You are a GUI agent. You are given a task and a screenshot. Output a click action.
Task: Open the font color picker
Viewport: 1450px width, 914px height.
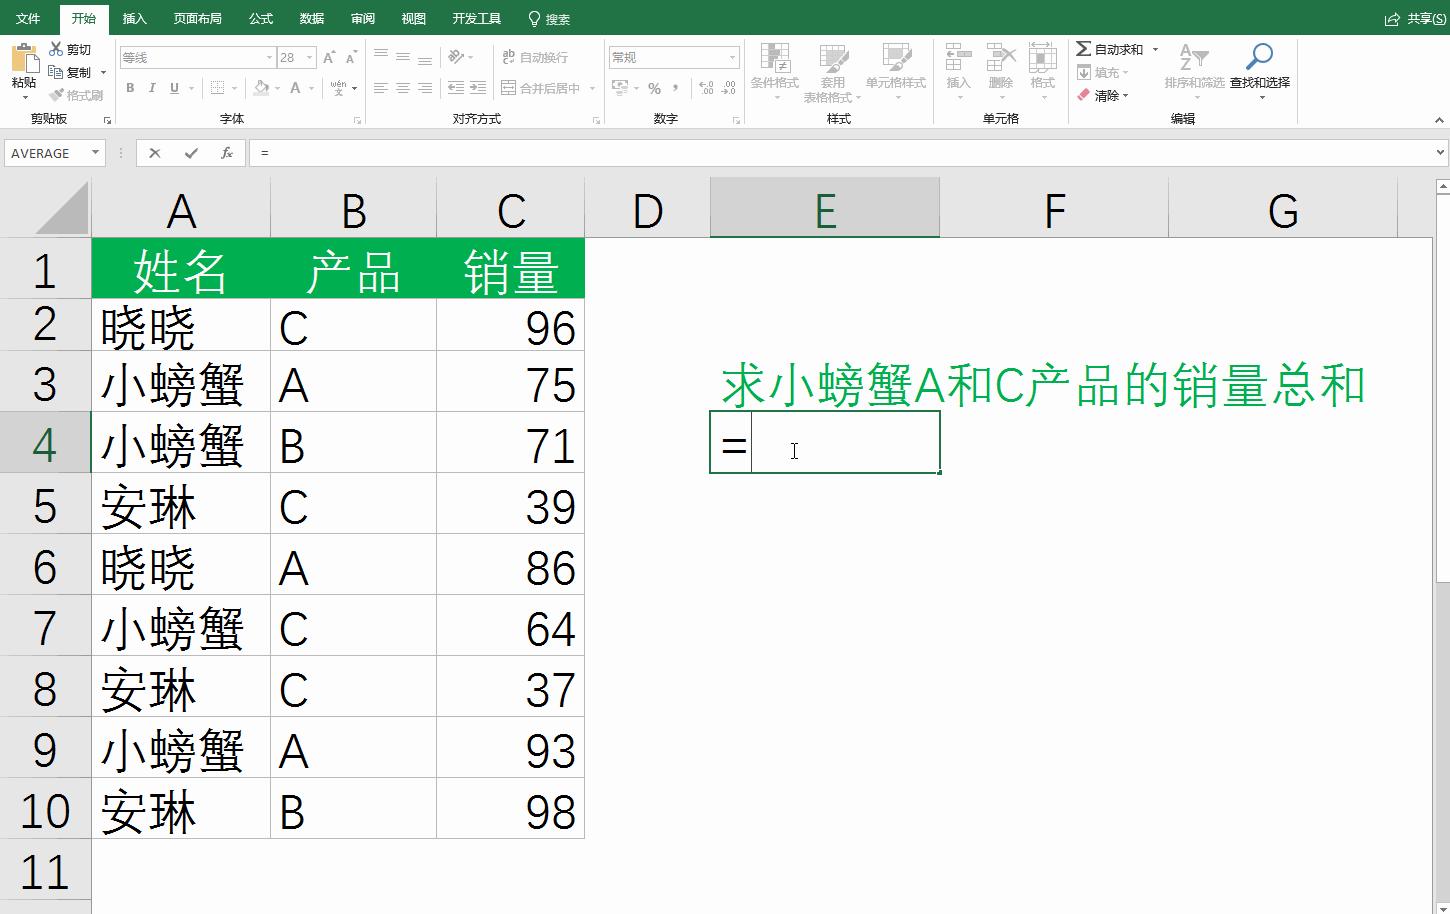coord(296,89)
